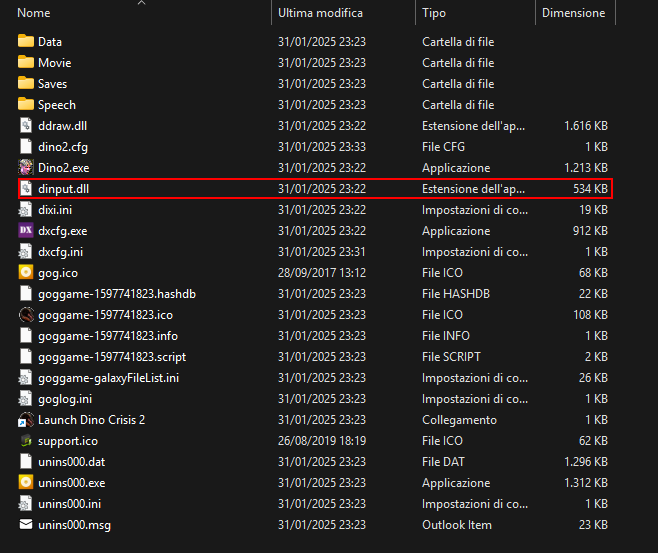Sort by the Tipo column header
Screen dimensions: 658x553
[434, 13]
